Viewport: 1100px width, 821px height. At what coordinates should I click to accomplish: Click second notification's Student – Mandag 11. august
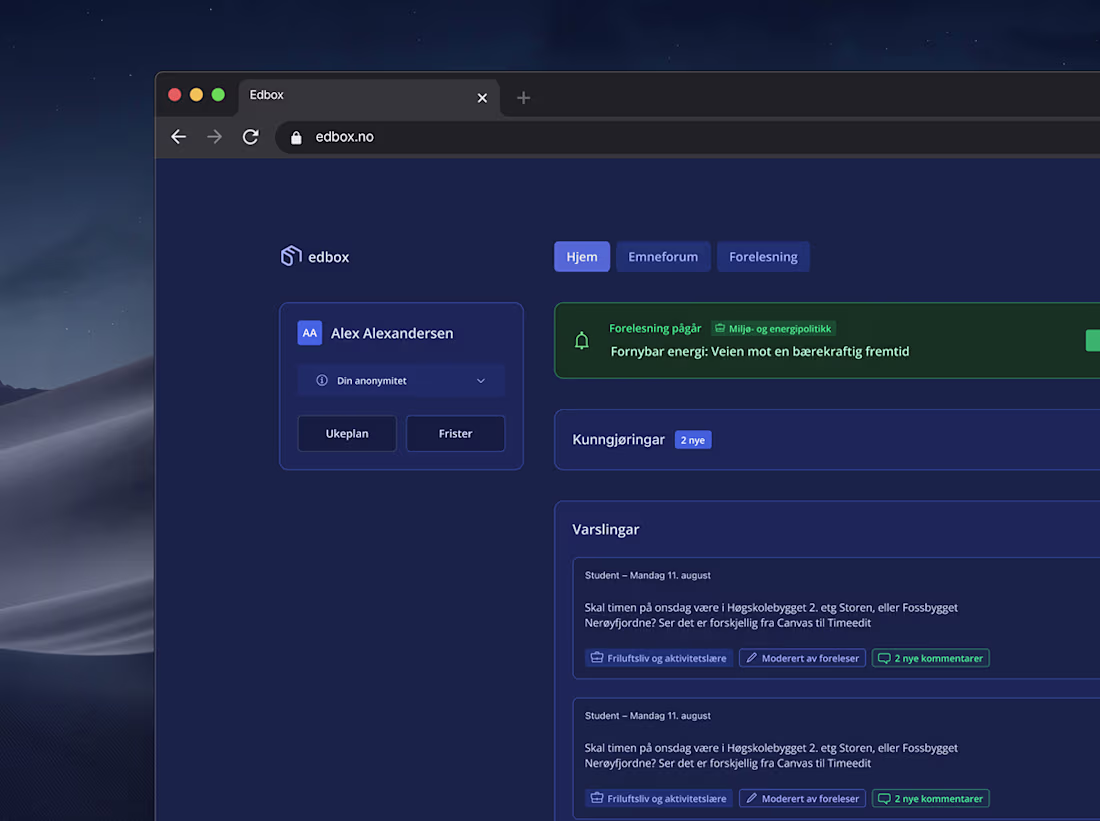coord(648,716)
